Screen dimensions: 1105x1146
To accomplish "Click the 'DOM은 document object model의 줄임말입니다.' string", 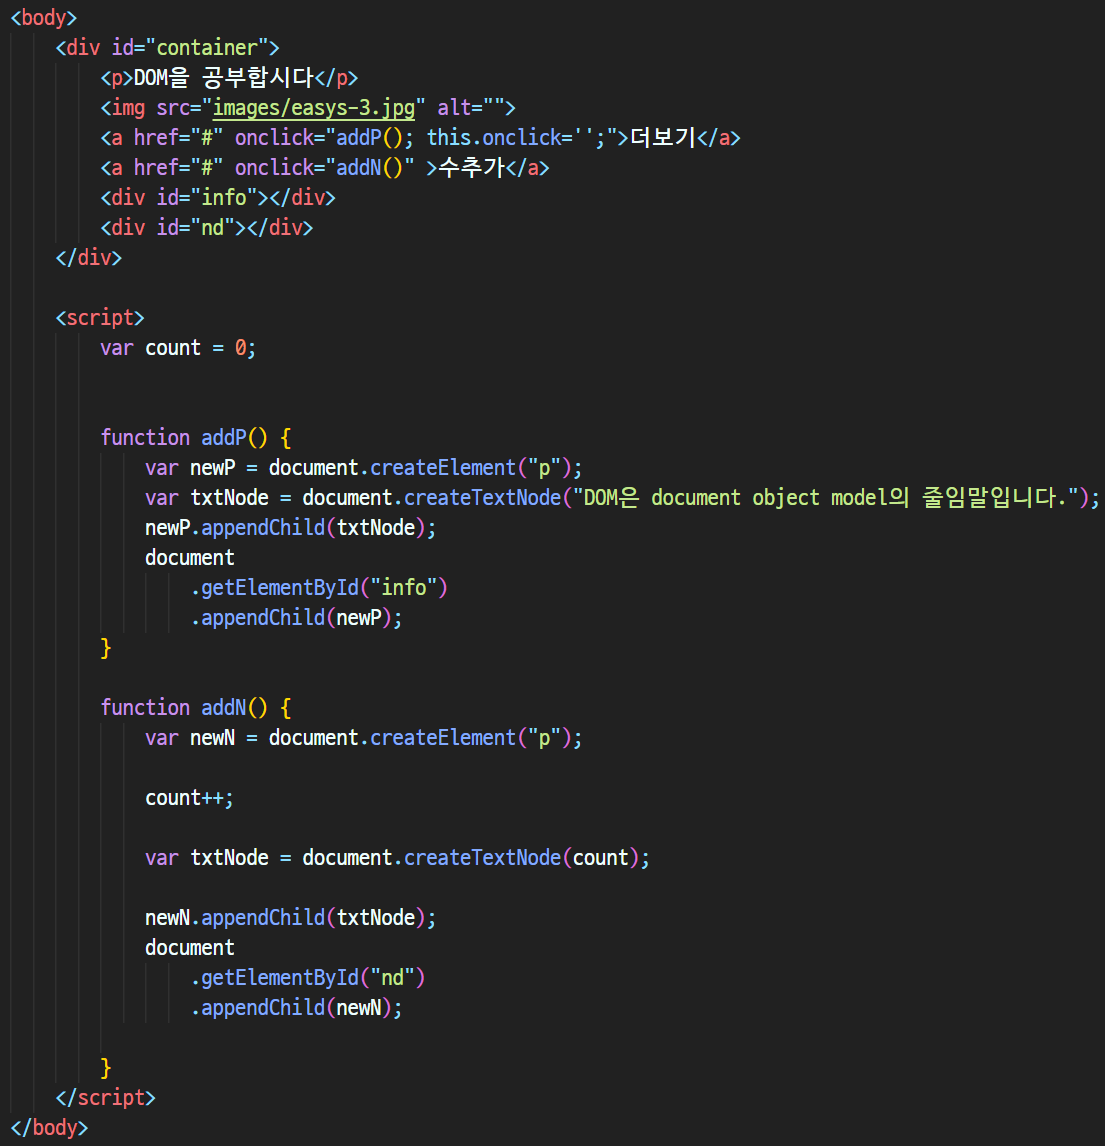I will tap(825, 498).
